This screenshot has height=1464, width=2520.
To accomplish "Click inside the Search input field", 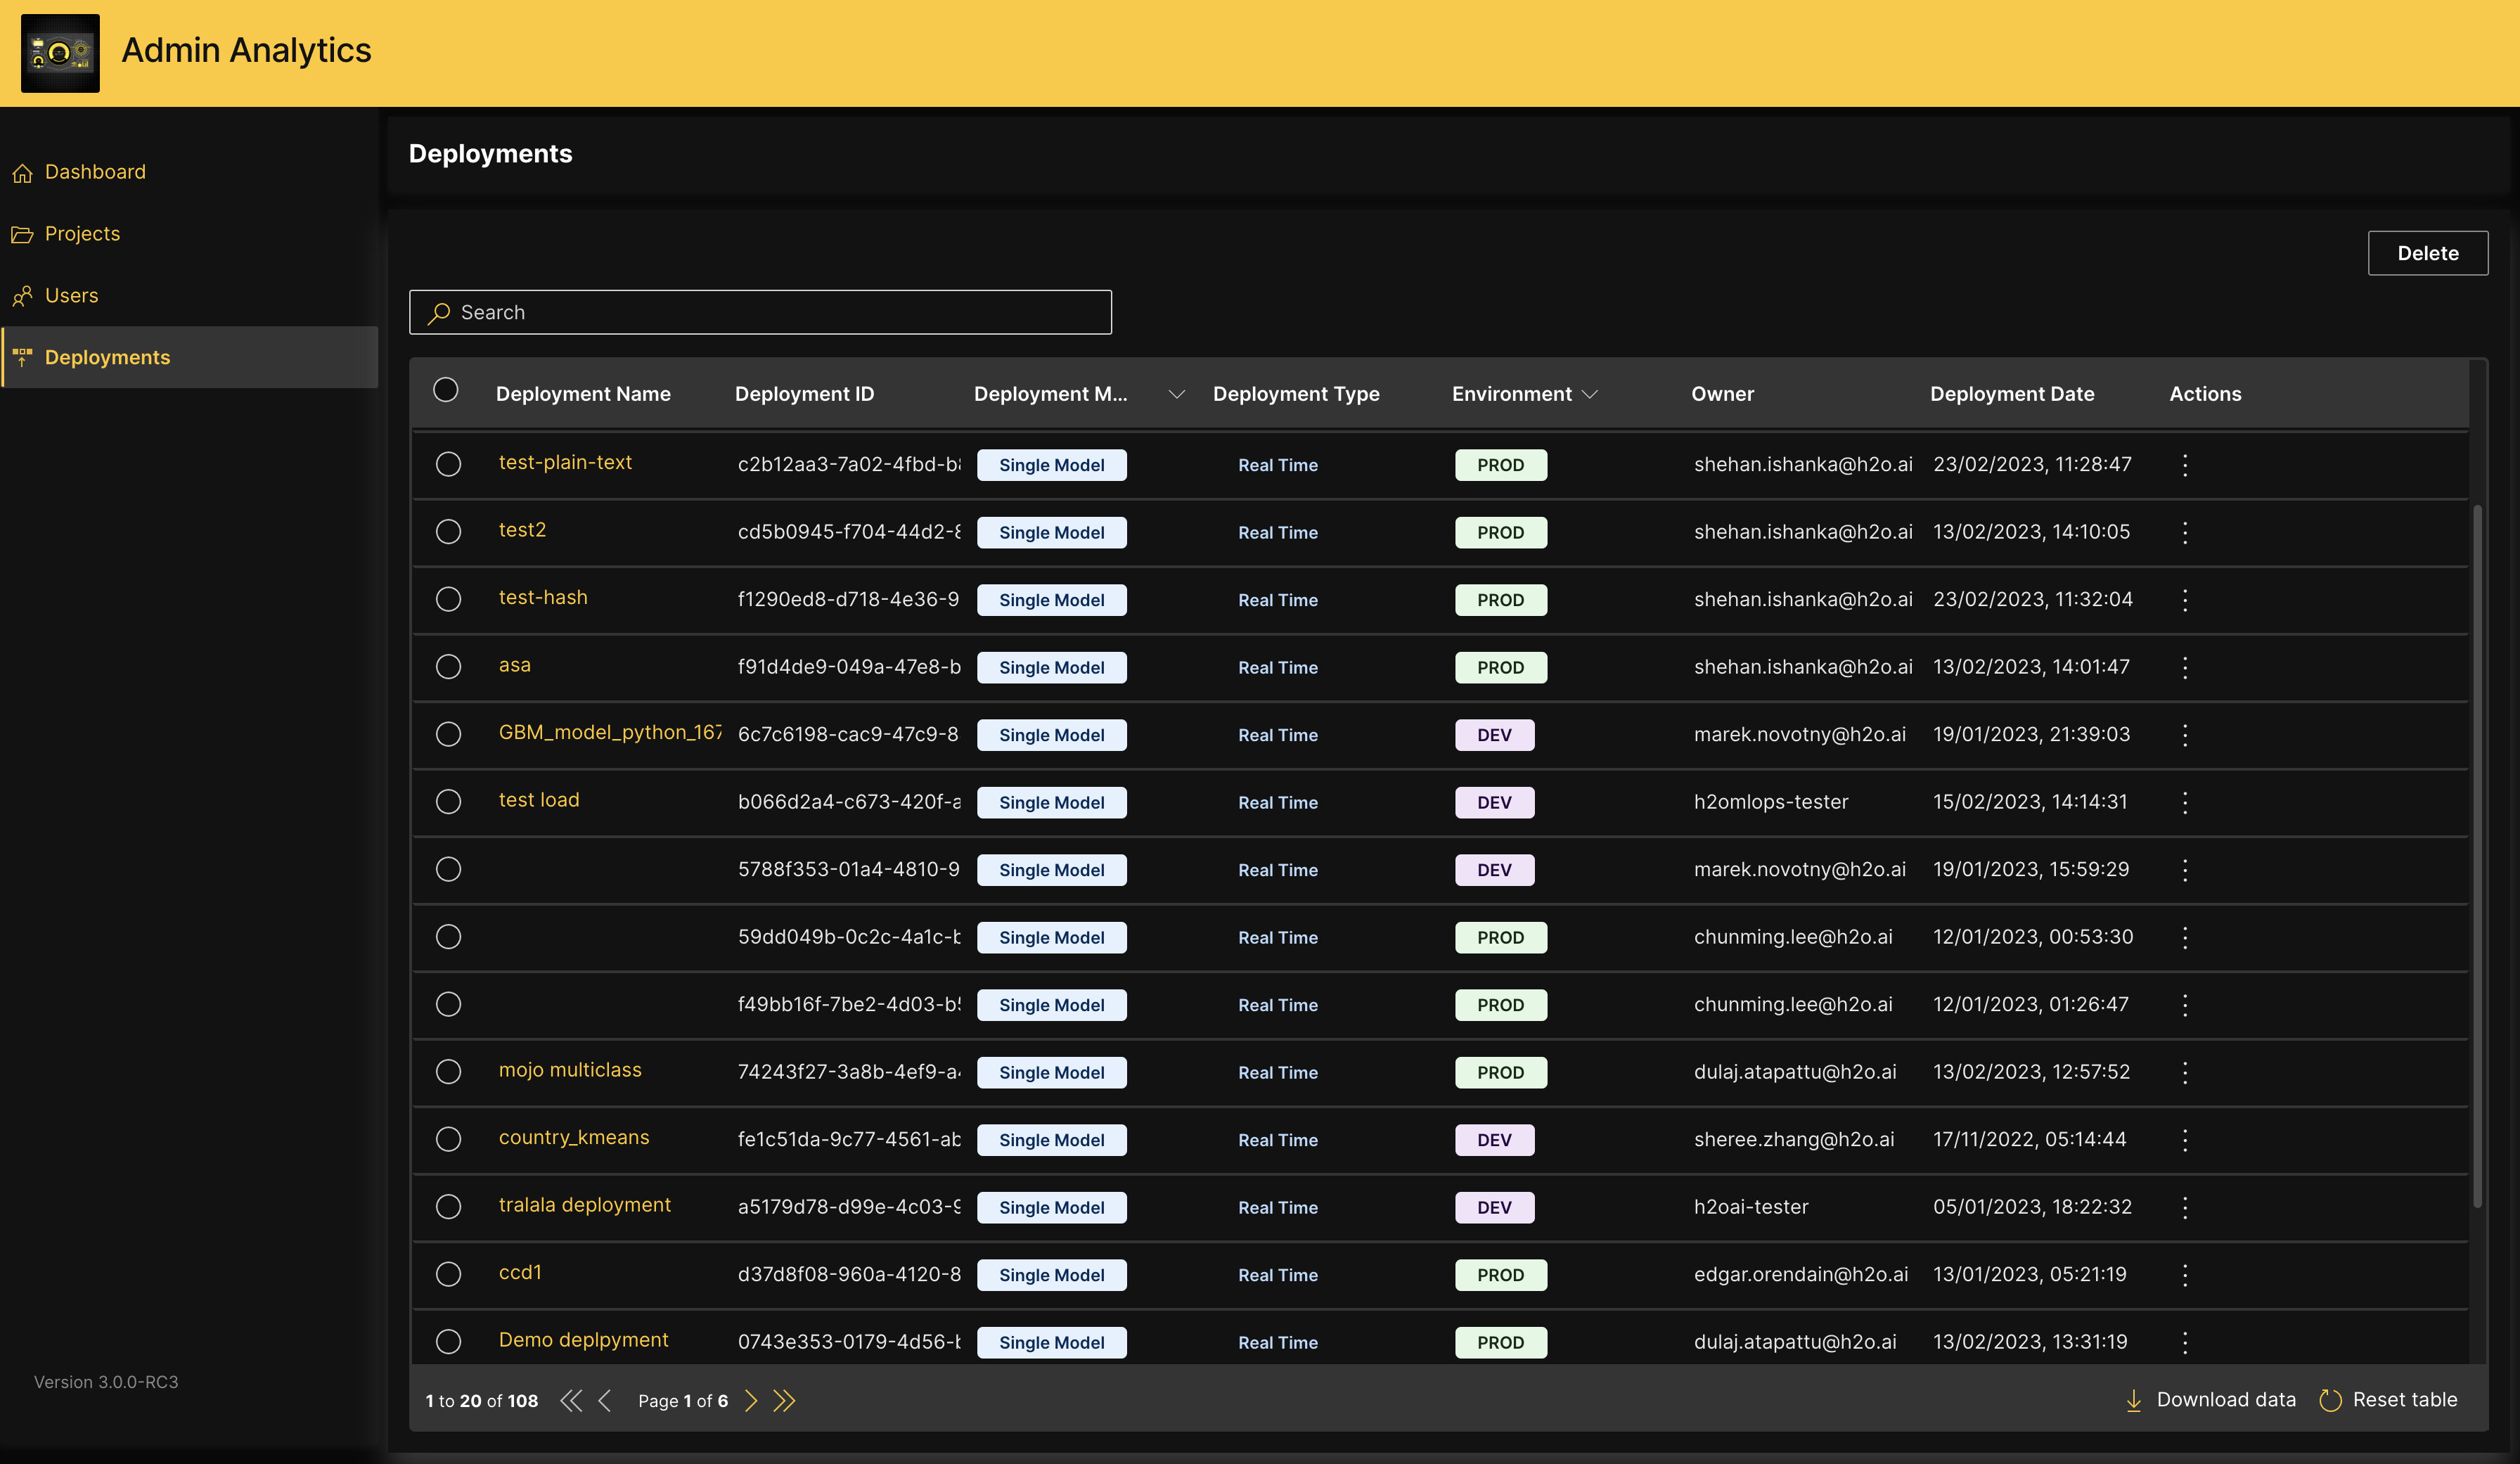I will (760, 313).
